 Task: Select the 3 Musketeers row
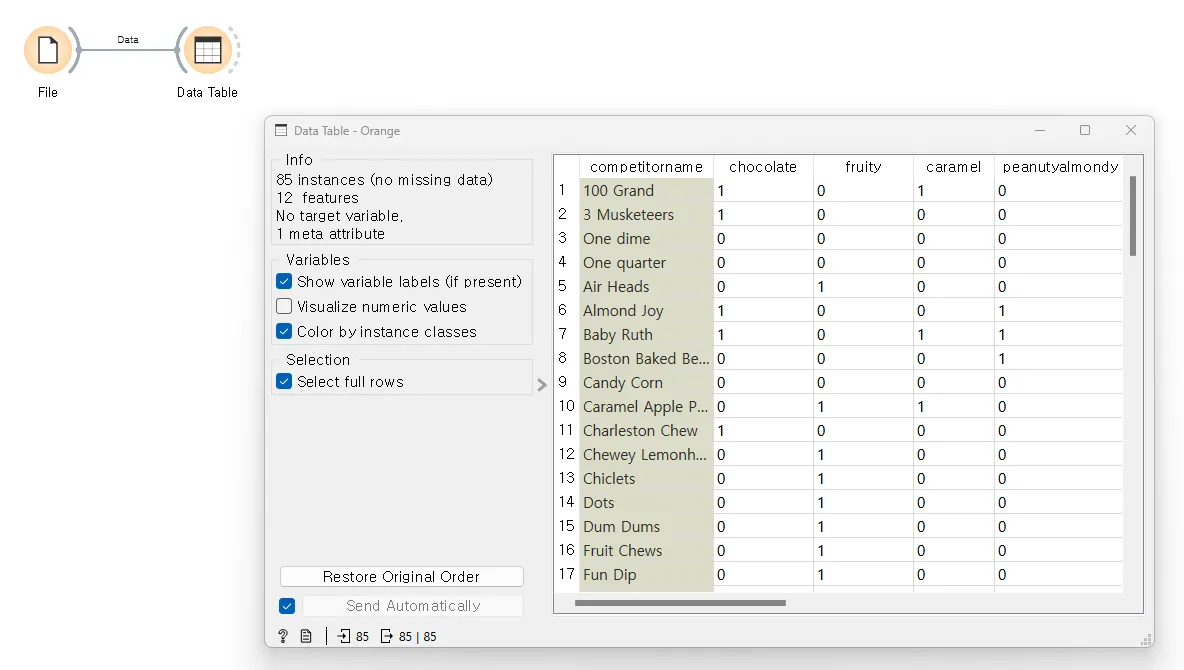pyautogui.click(x=646, y=215)
